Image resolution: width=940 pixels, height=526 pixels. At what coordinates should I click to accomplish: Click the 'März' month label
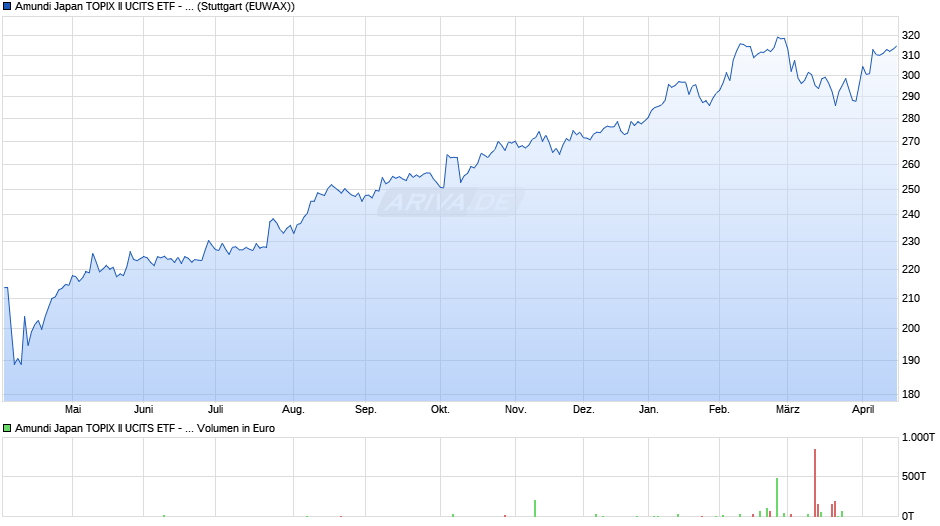(x=788, y=409)
